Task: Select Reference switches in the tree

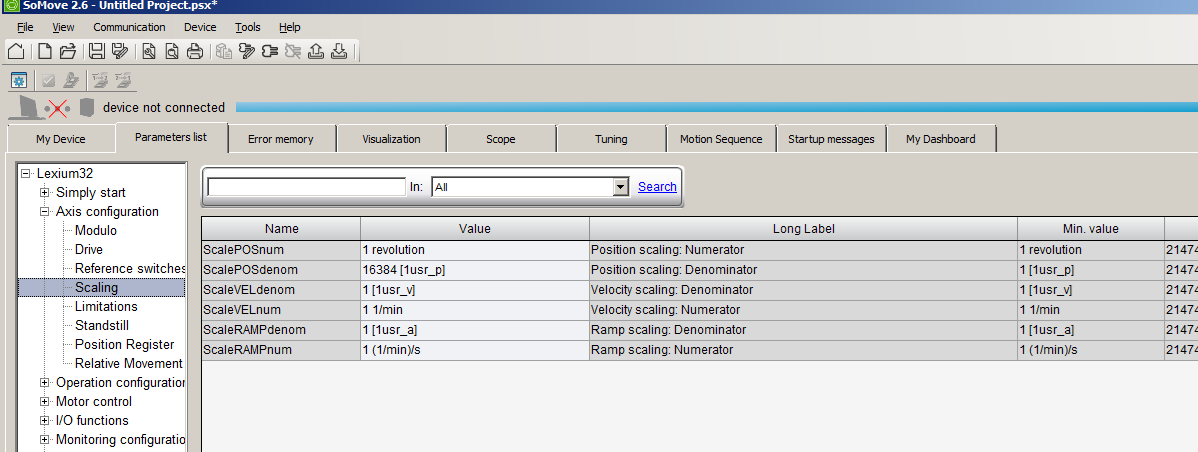Action: point(130,269)
